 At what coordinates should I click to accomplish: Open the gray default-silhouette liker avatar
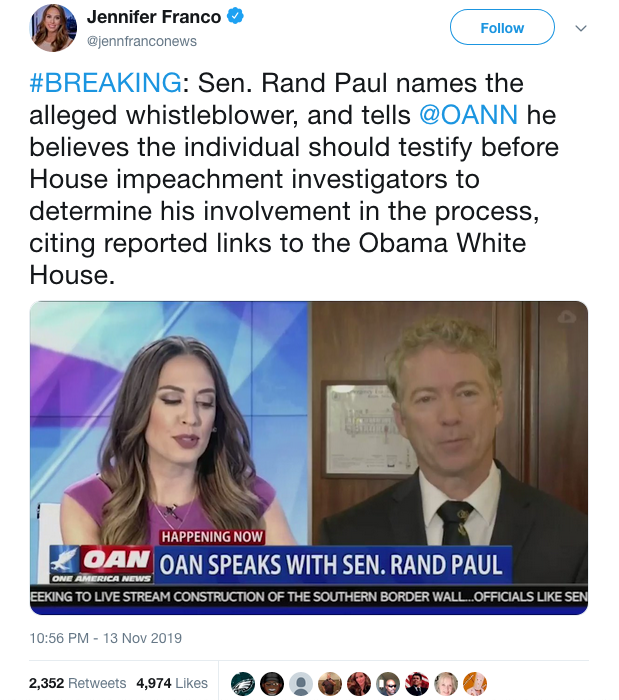point(301,683)
